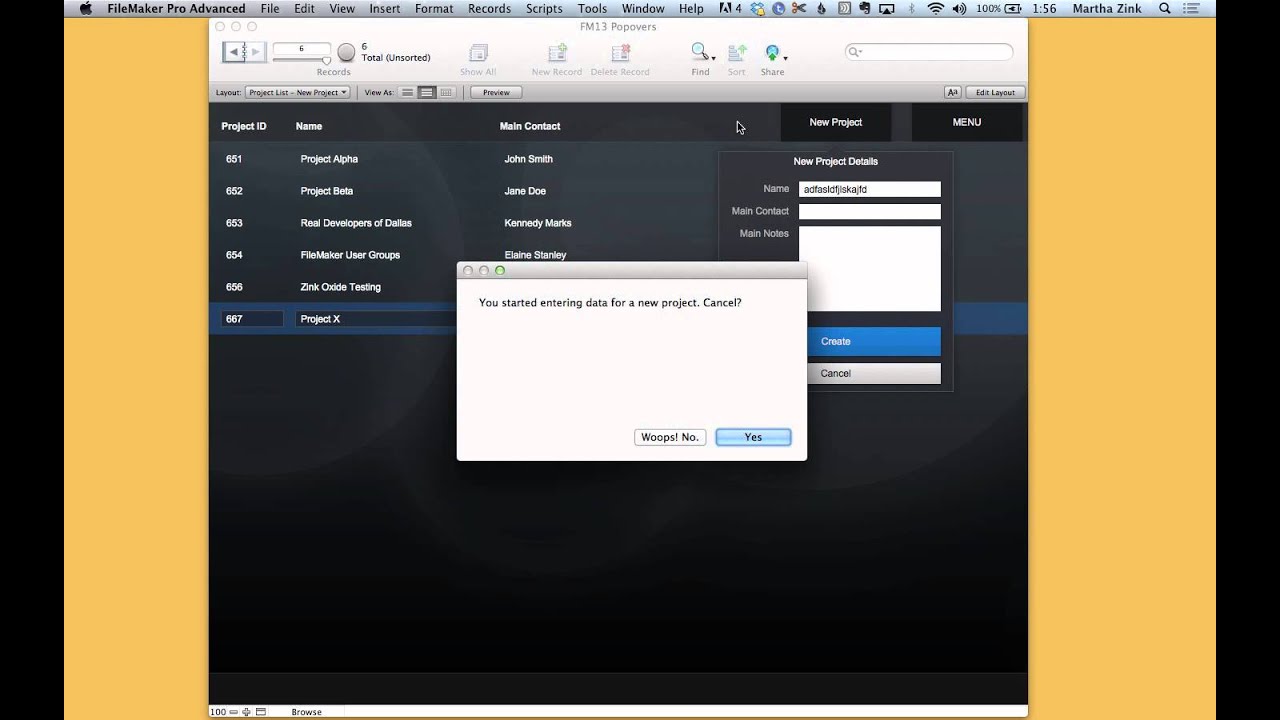Click scissors icon in menu bar

tap(799, 8)
